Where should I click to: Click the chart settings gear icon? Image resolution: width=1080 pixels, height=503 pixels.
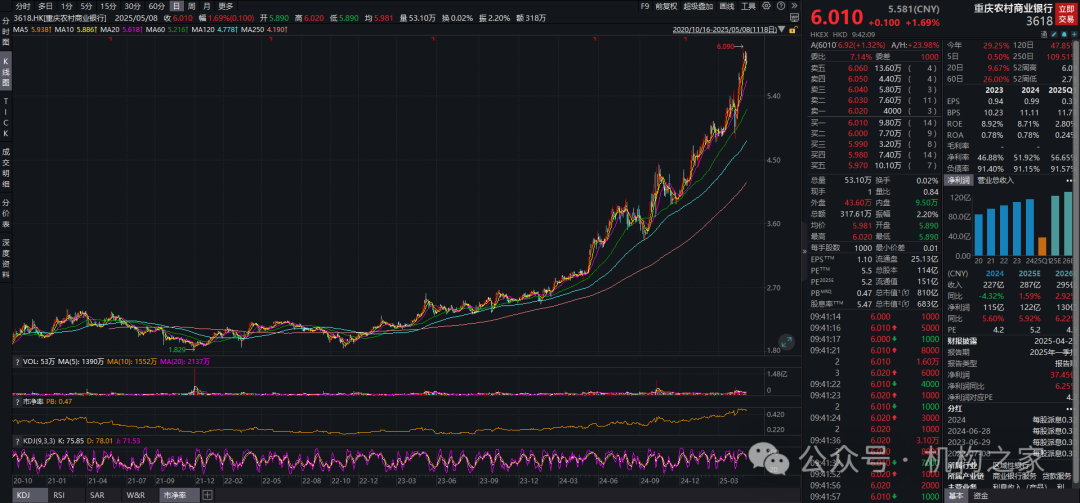point(767,6)
